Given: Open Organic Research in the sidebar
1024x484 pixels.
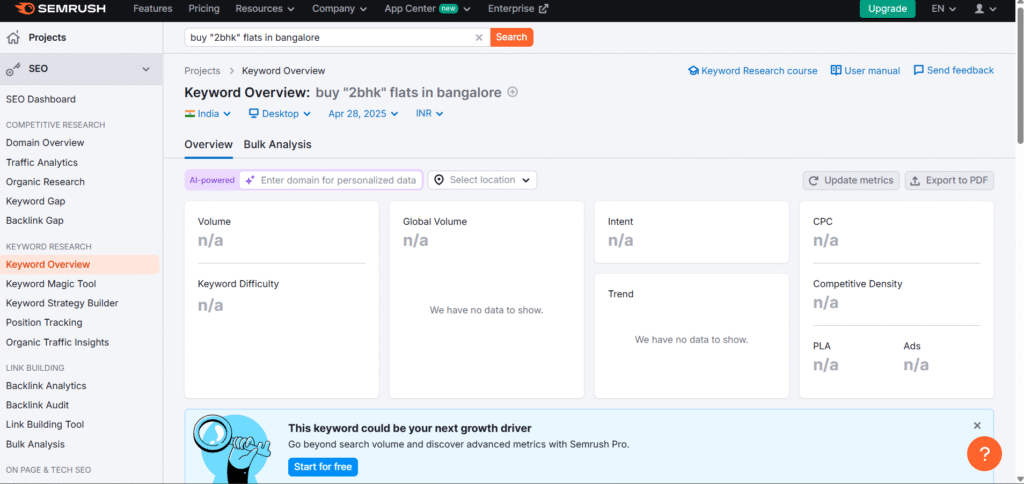Looking at the screenshot, I should point(45,182).
